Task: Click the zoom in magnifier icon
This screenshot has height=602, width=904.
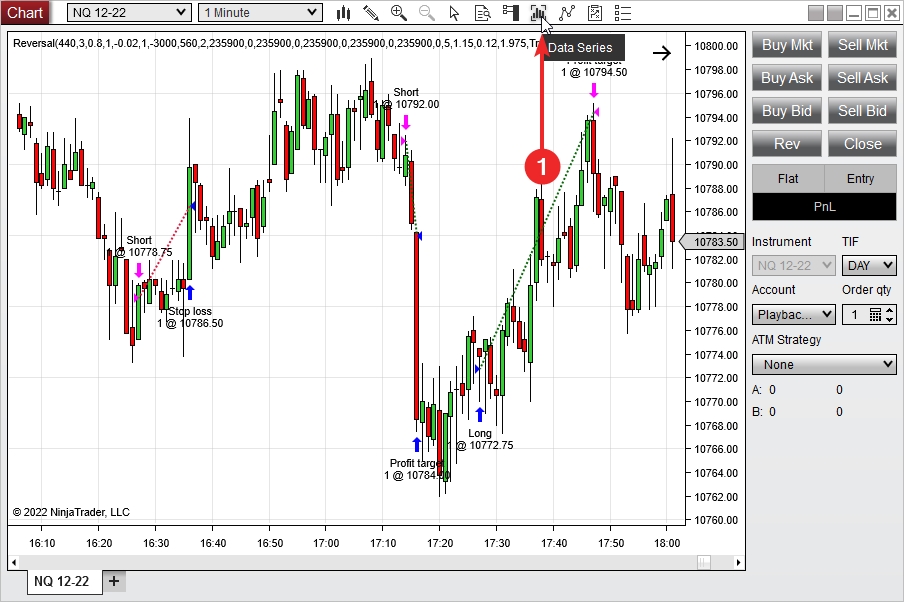Action: click(399, 13)
